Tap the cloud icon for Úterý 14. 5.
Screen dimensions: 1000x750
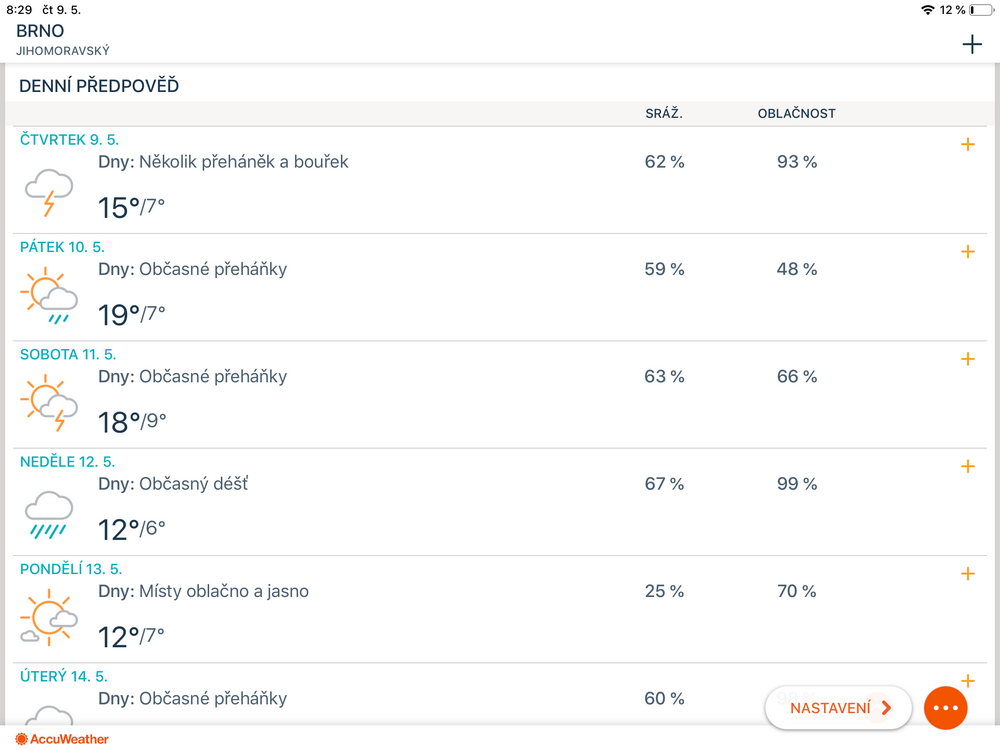pyautogui.click(x=49, y=714)
